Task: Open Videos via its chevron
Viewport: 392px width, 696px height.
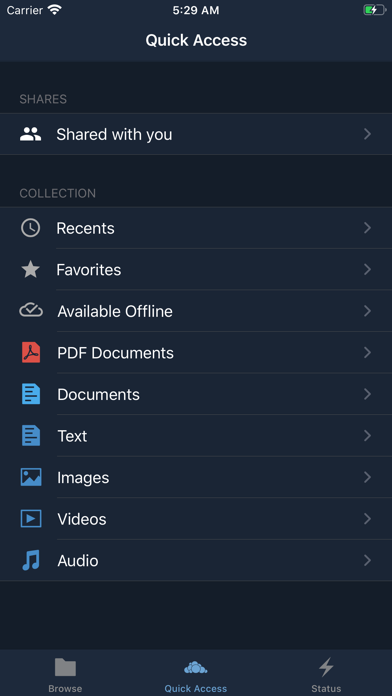Action: [x=368, y=519]
